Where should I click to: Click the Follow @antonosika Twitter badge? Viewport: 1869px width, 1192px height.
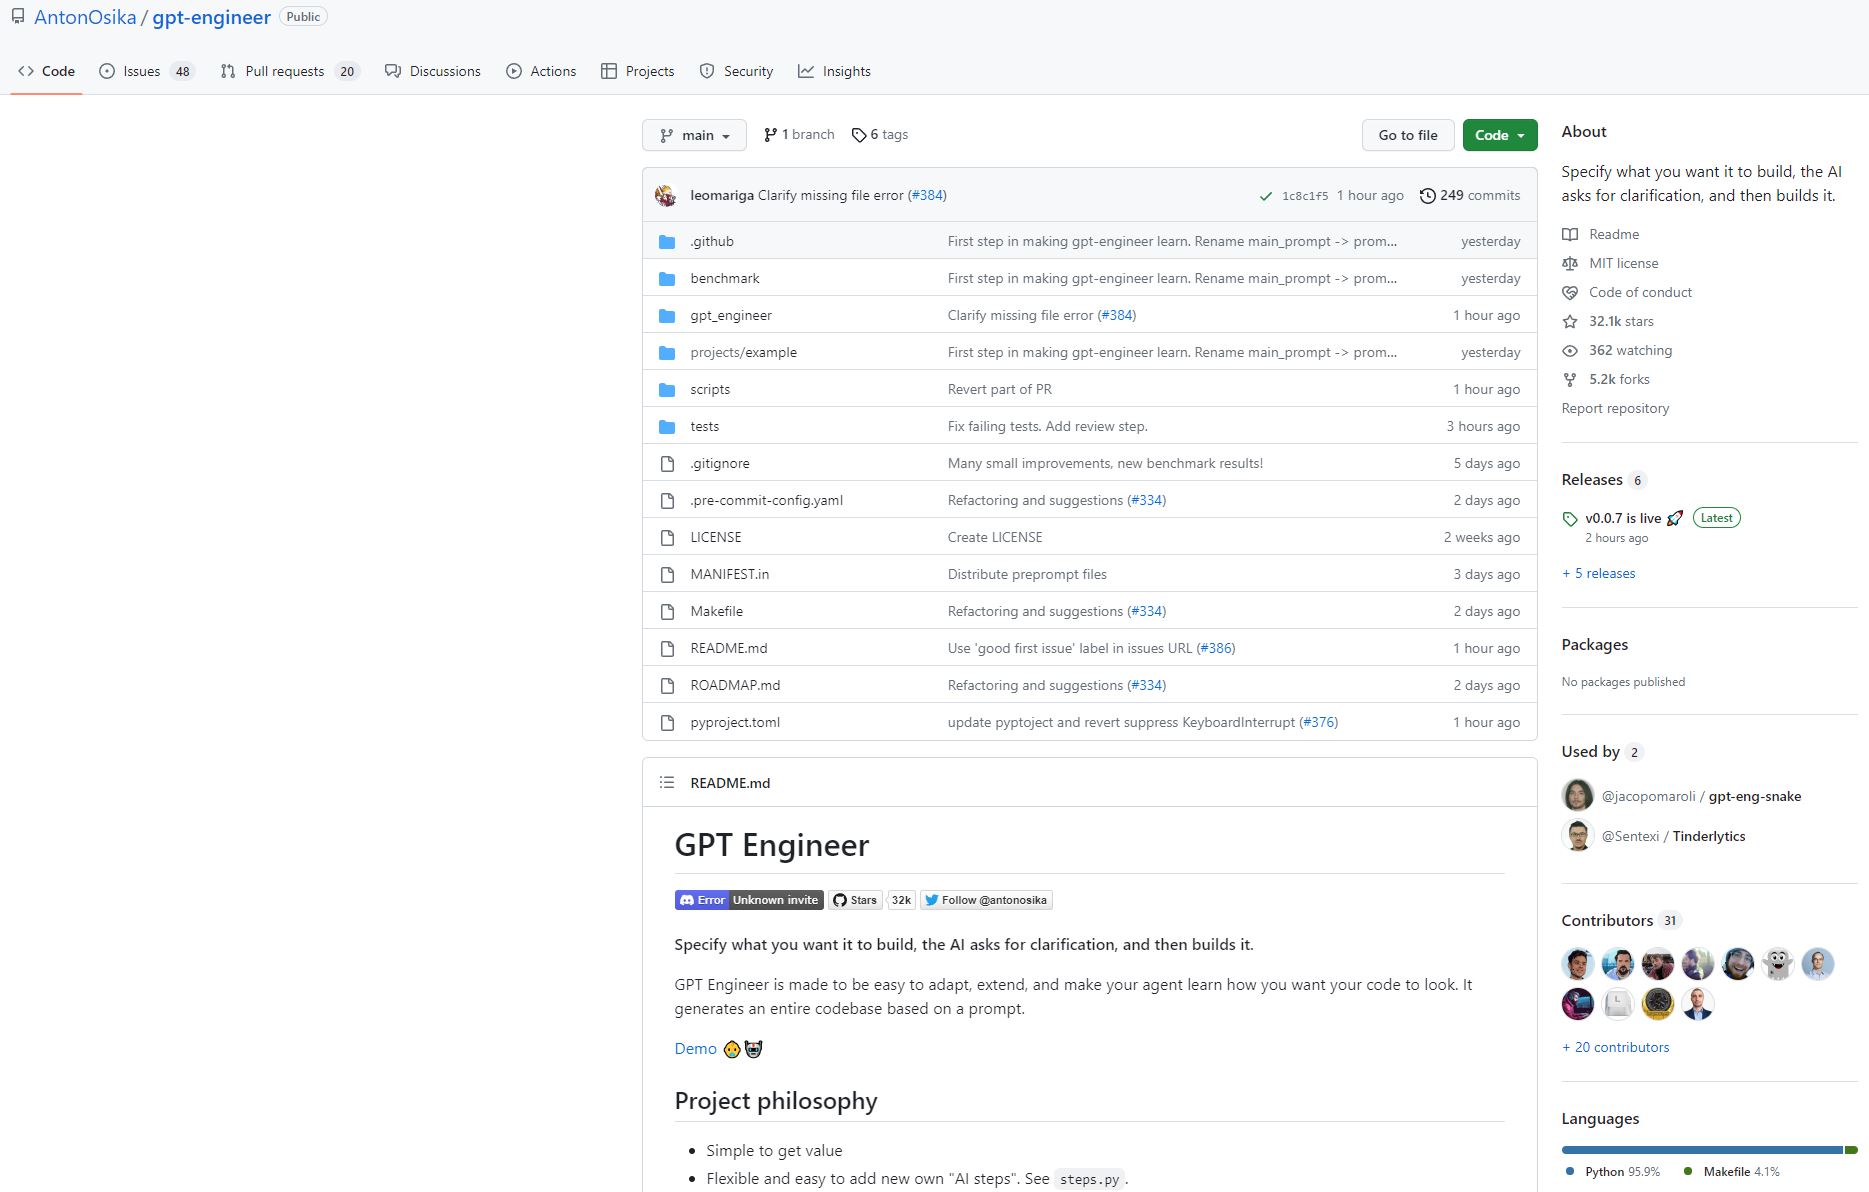(x=986, y=900)
